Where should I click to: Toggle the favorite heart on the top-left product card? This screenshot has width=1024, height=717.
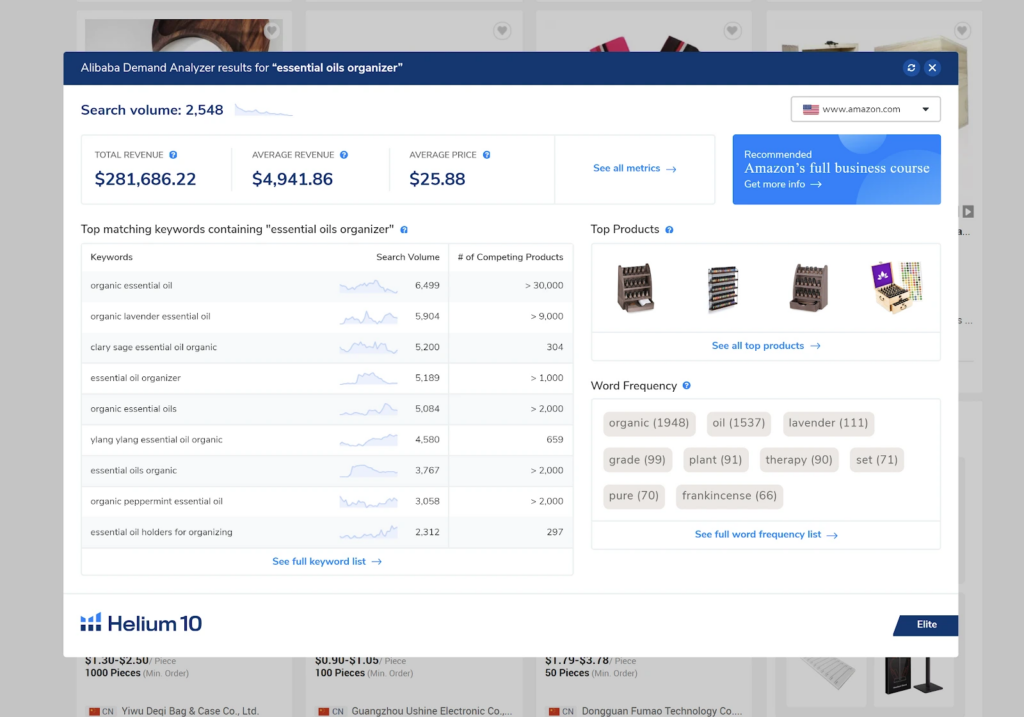point(270,31)
